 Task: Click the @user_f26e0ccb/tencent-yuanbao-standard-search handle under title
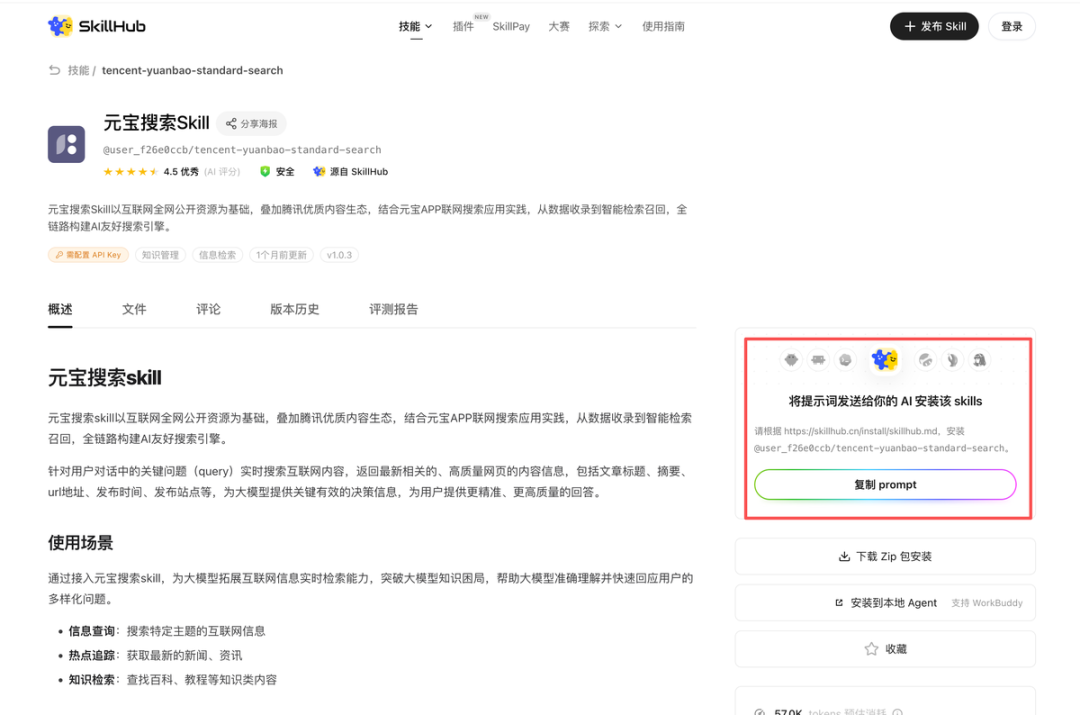coord(242,149)
